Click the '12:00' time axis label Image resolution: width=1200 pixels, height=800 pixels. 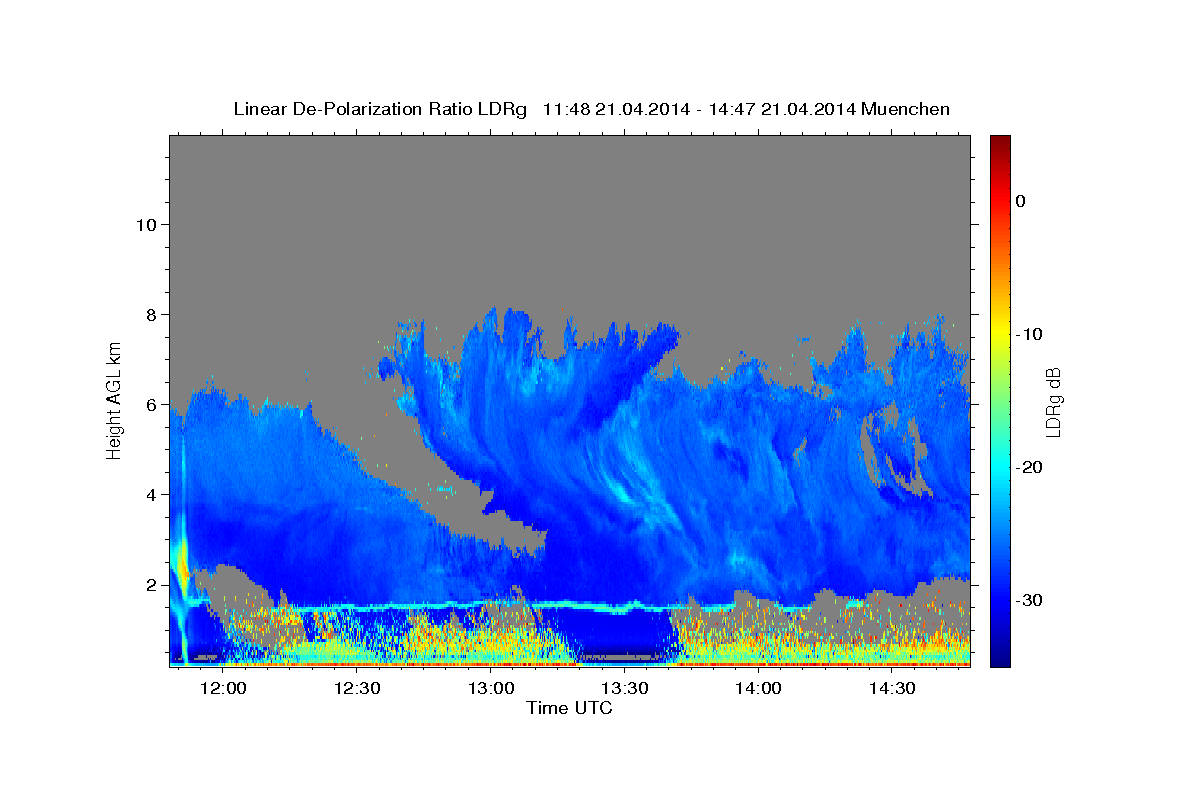tap(223, 688)
